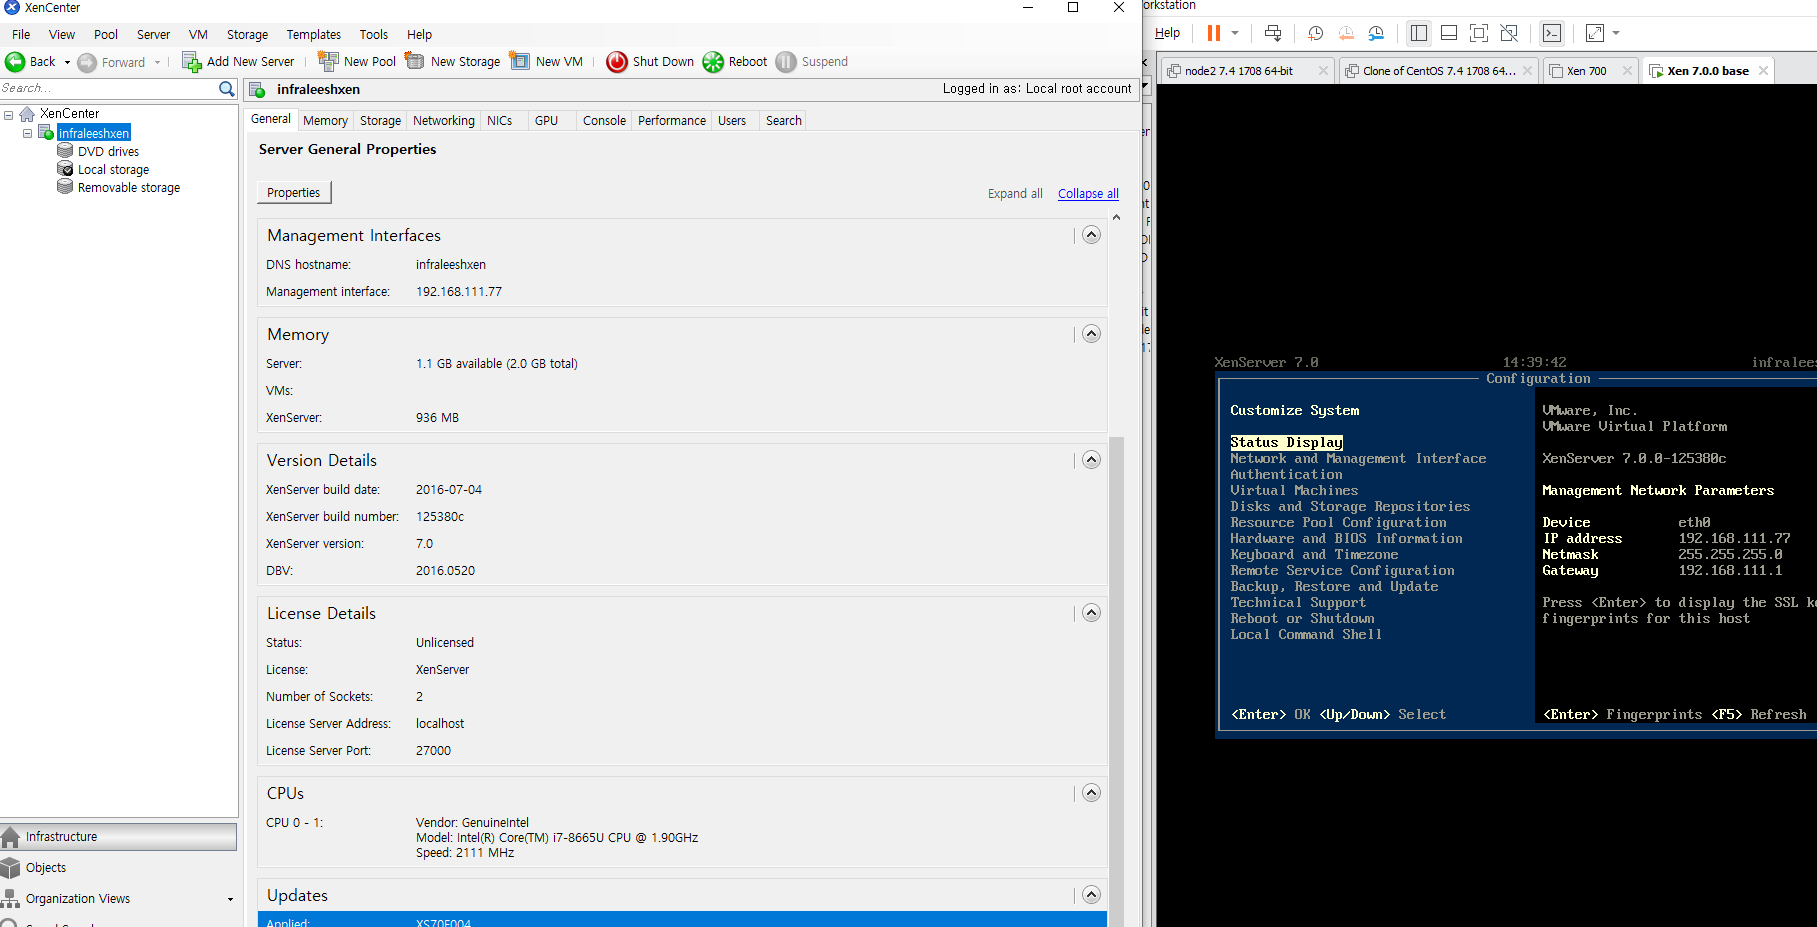Click the properties pane vertical scrollbar

1117,680
